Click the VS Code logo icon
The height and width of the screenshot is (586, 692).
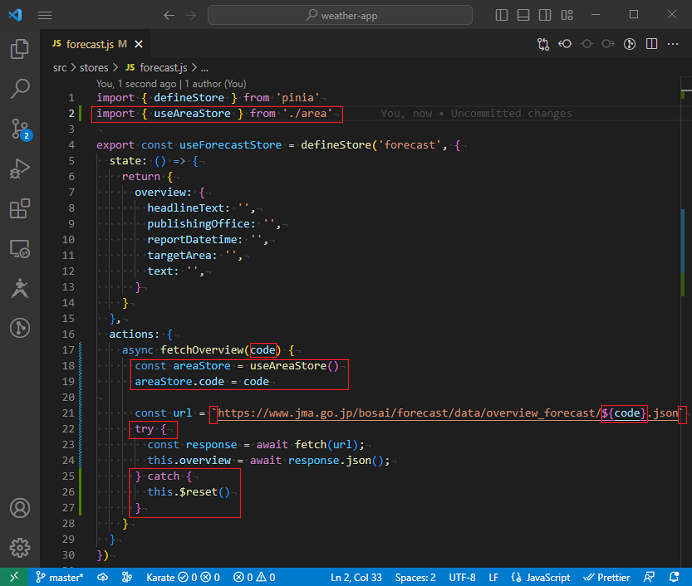click(15, 15)
